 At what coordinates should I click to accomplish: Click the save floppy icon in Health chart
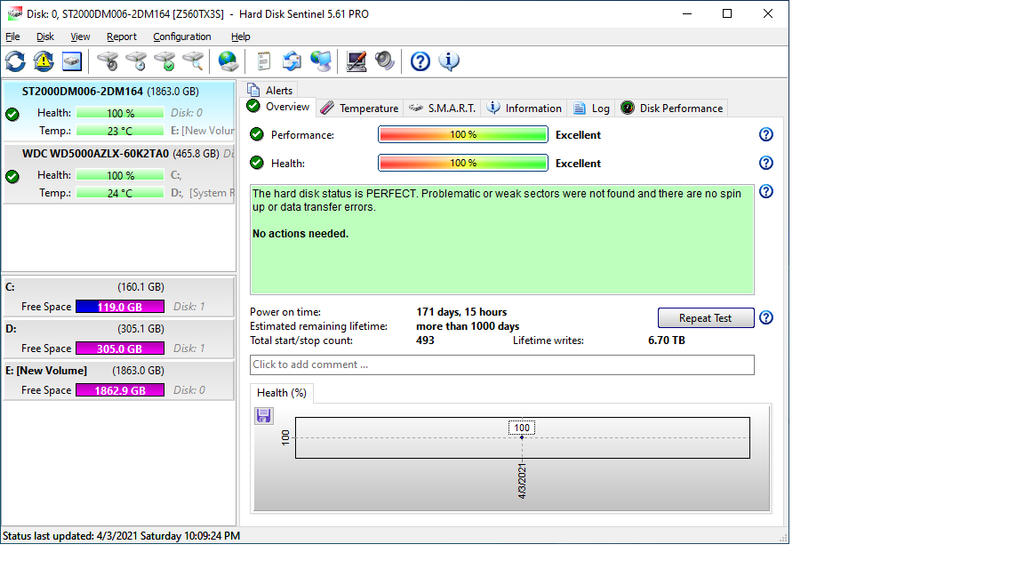[264, 416]
